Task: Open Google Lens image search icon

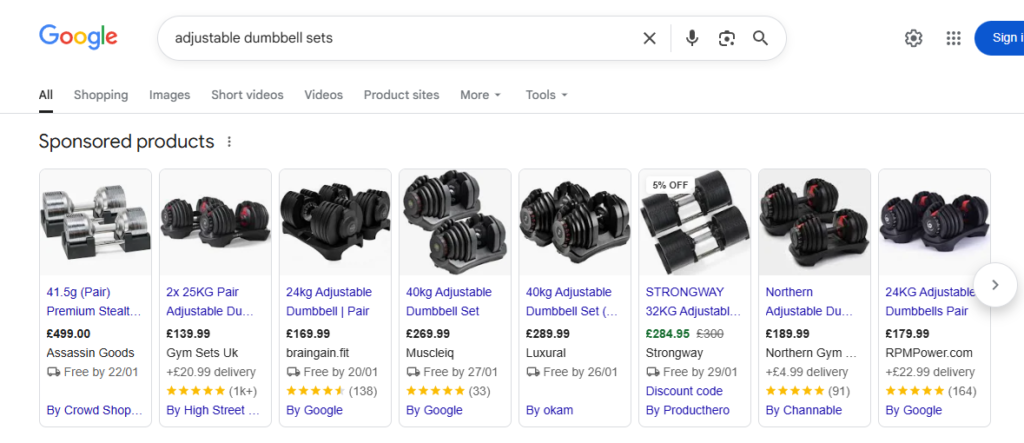Action: [726, 39]
